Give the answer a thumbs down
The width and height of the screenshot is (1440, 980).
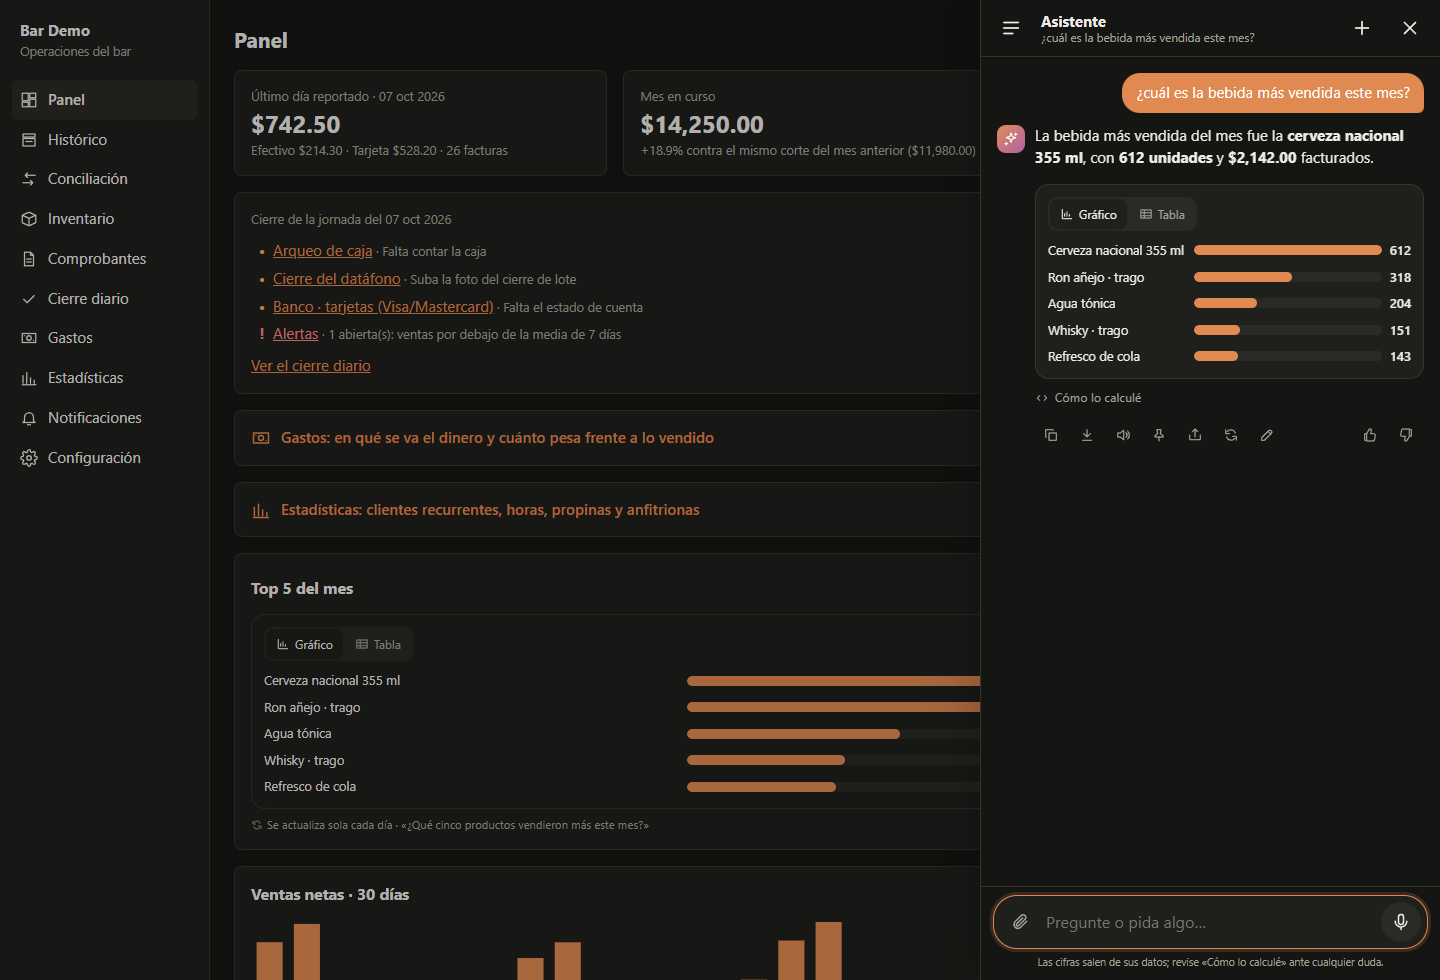pyautogui.click(x=1406, y=435)
